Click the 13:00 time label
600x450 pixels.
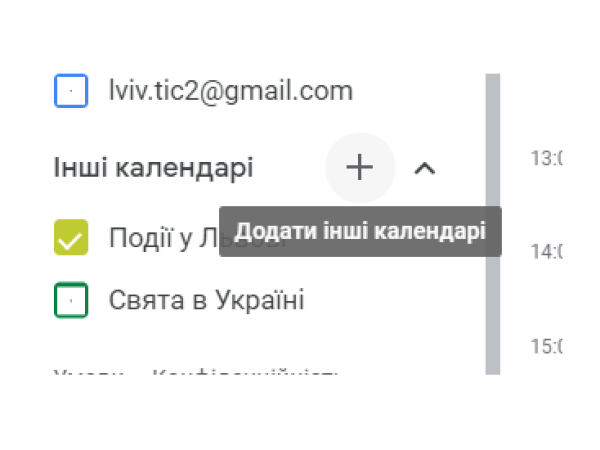point(546,158)
